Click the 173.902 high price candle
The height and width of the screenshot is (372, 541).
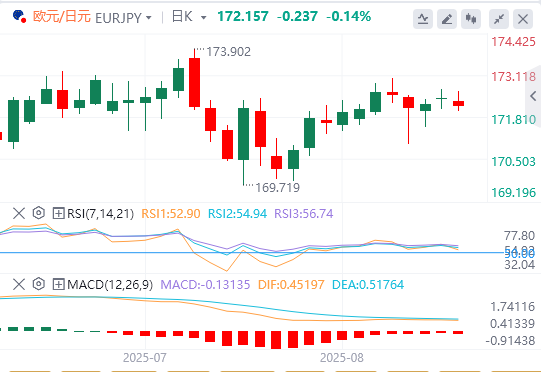pos(195,79)
